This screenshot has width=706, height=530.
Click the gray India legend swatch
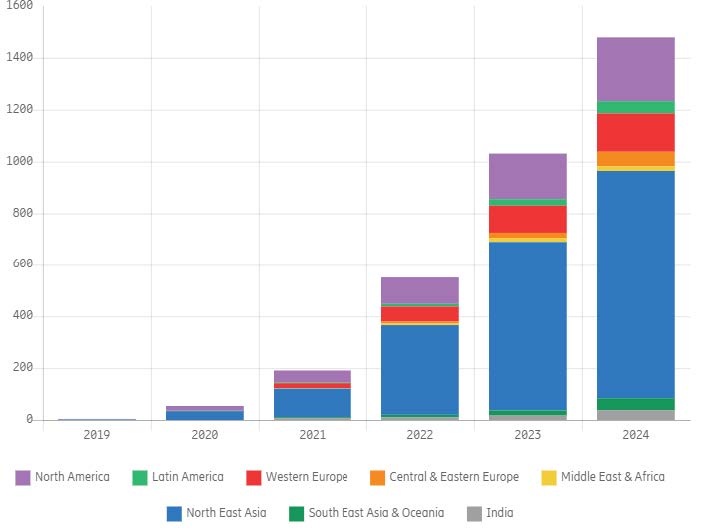pos(474,513)
